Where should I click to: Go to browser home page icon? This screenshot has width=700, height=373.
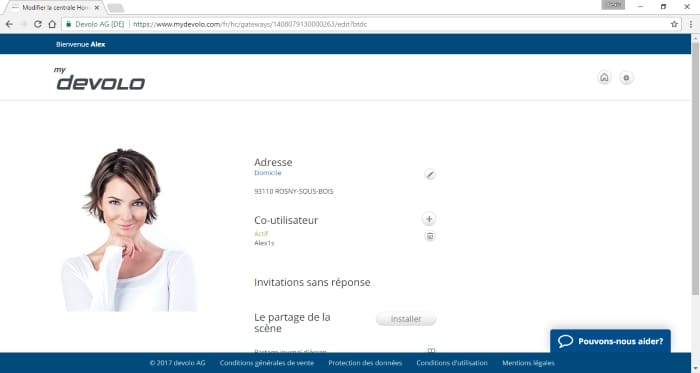coord(52,24)
